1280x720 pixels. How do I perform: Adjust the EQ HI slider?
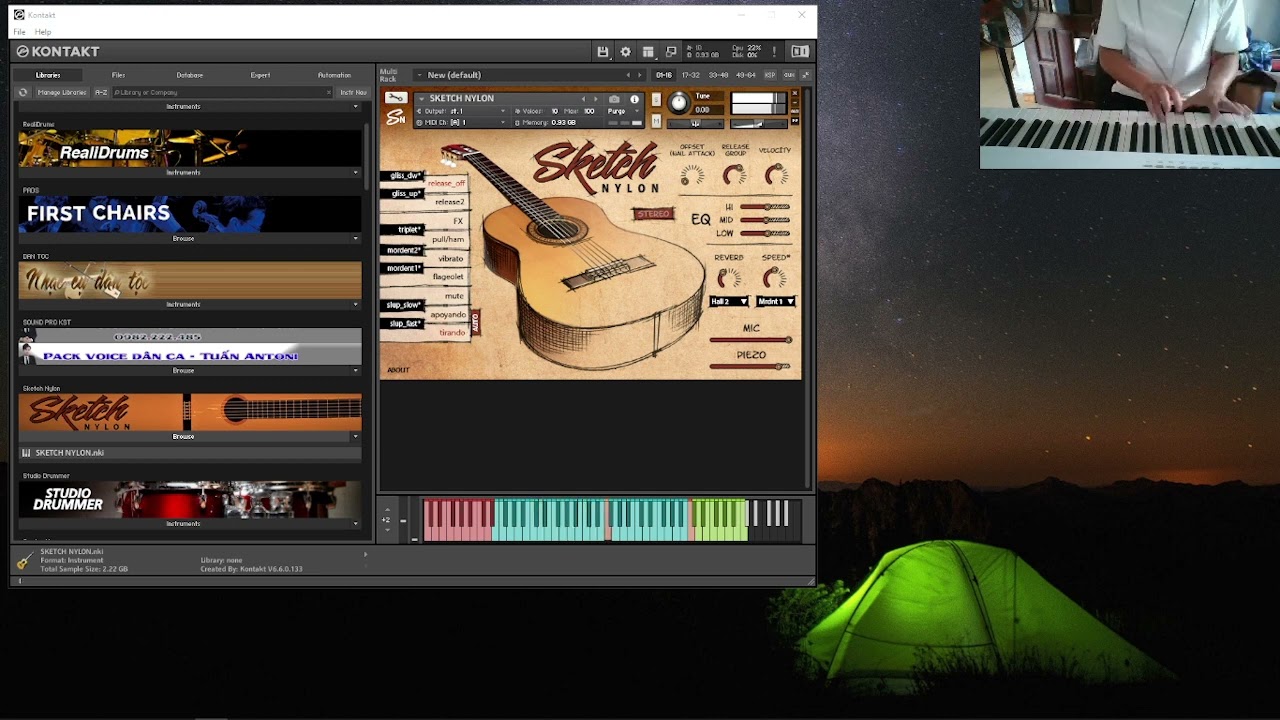click(x=765, y=207)
